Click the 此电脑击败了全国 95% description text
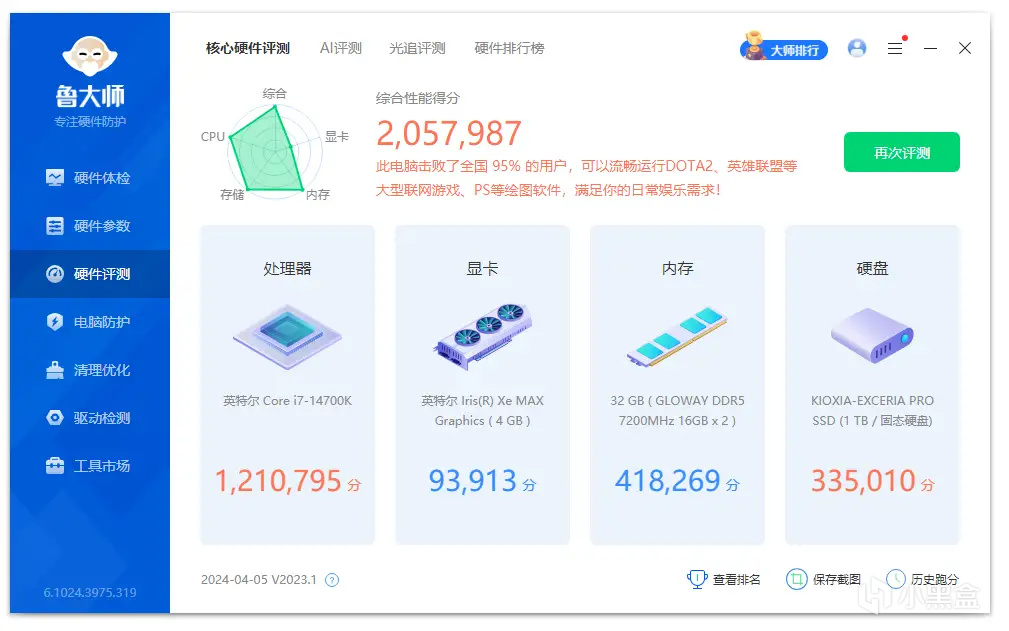1009x631 pixels. [586, 178]
